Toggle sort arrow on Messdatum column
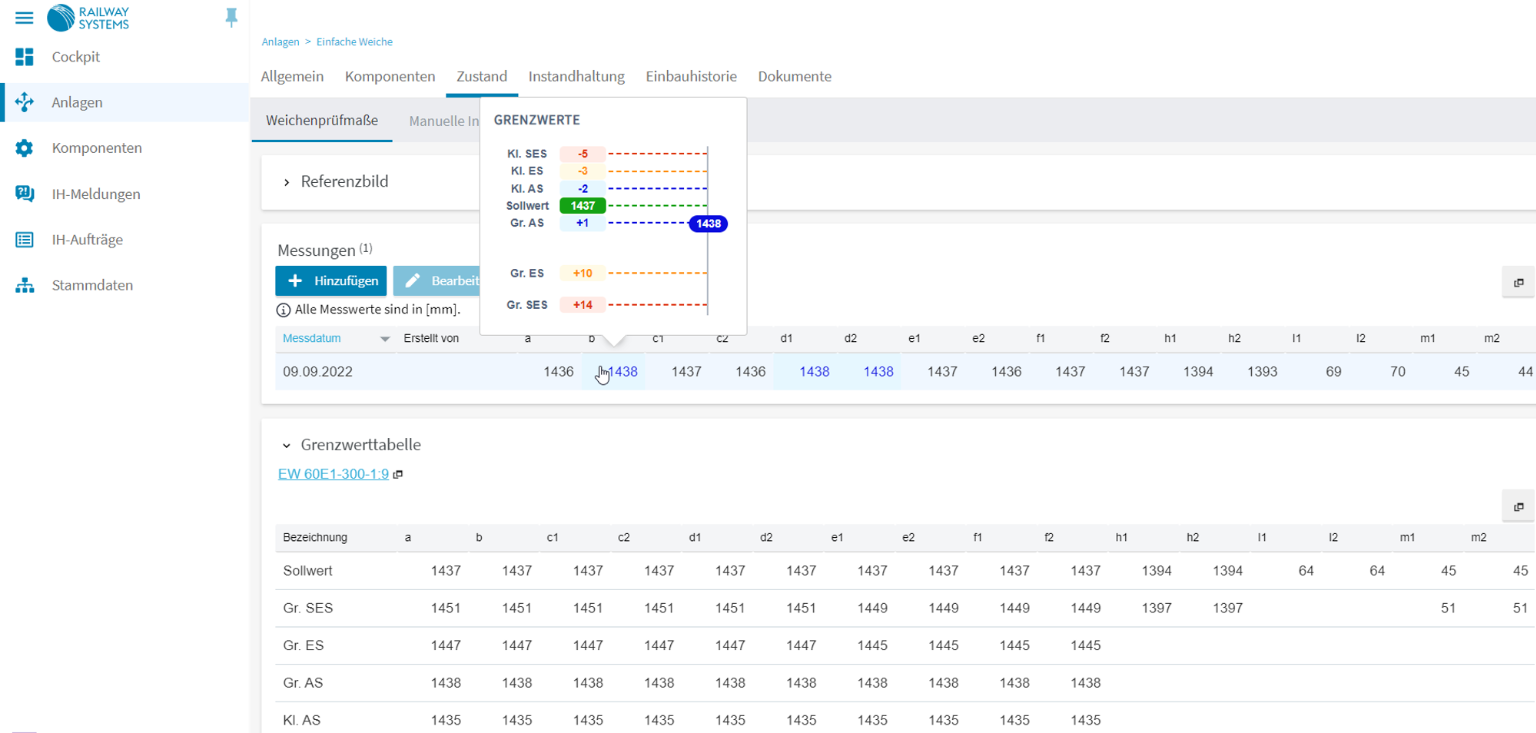Screen dimensions: 1536x733 point(385,339)
